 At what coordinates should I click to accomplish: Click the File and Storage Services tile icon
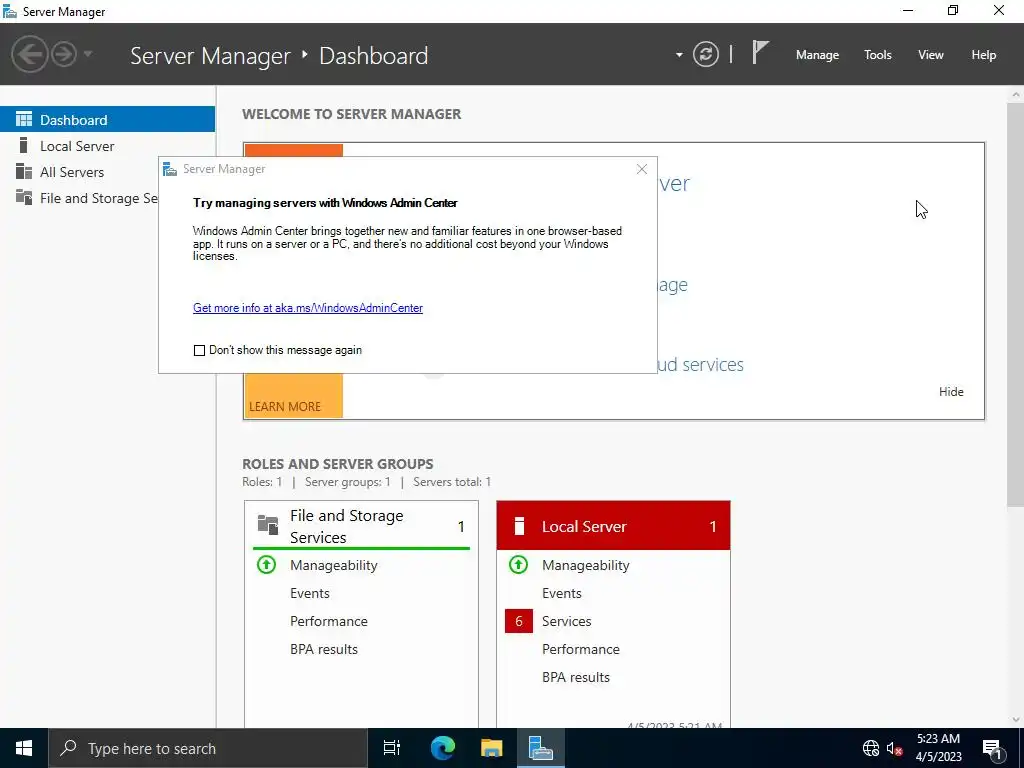click(268, 524)
